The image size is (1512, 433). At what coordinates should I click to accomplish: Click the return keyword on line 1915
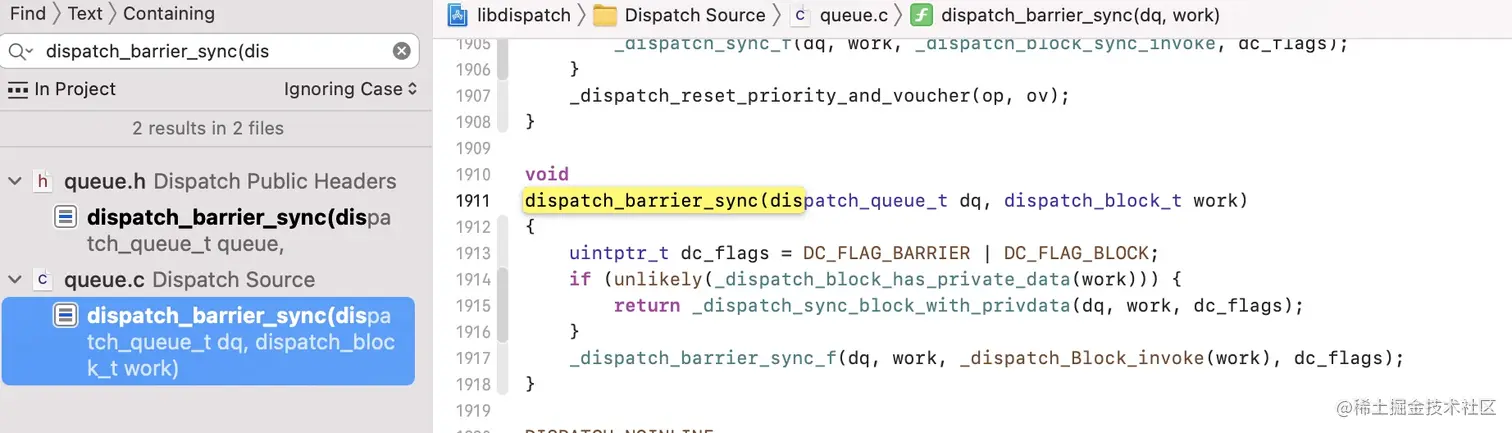[x=646, y=305]
